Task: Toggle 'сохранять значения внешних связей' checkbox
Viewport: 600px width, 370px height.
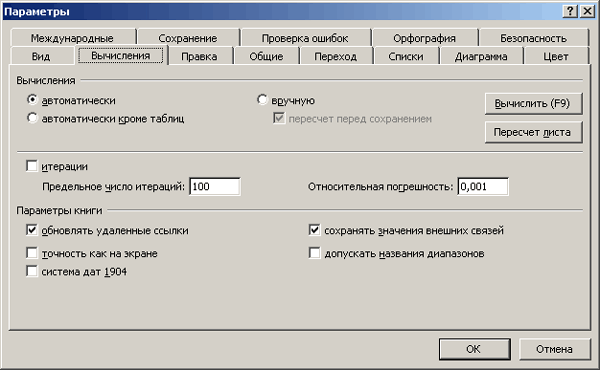Action: pos(314,230)
